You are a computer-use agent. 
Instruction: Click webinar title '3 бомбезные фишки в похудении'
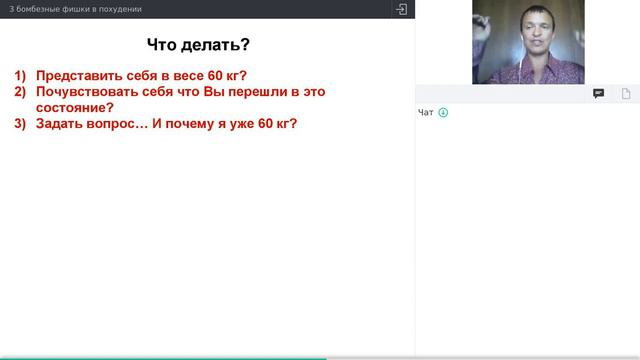pos(75,9)
